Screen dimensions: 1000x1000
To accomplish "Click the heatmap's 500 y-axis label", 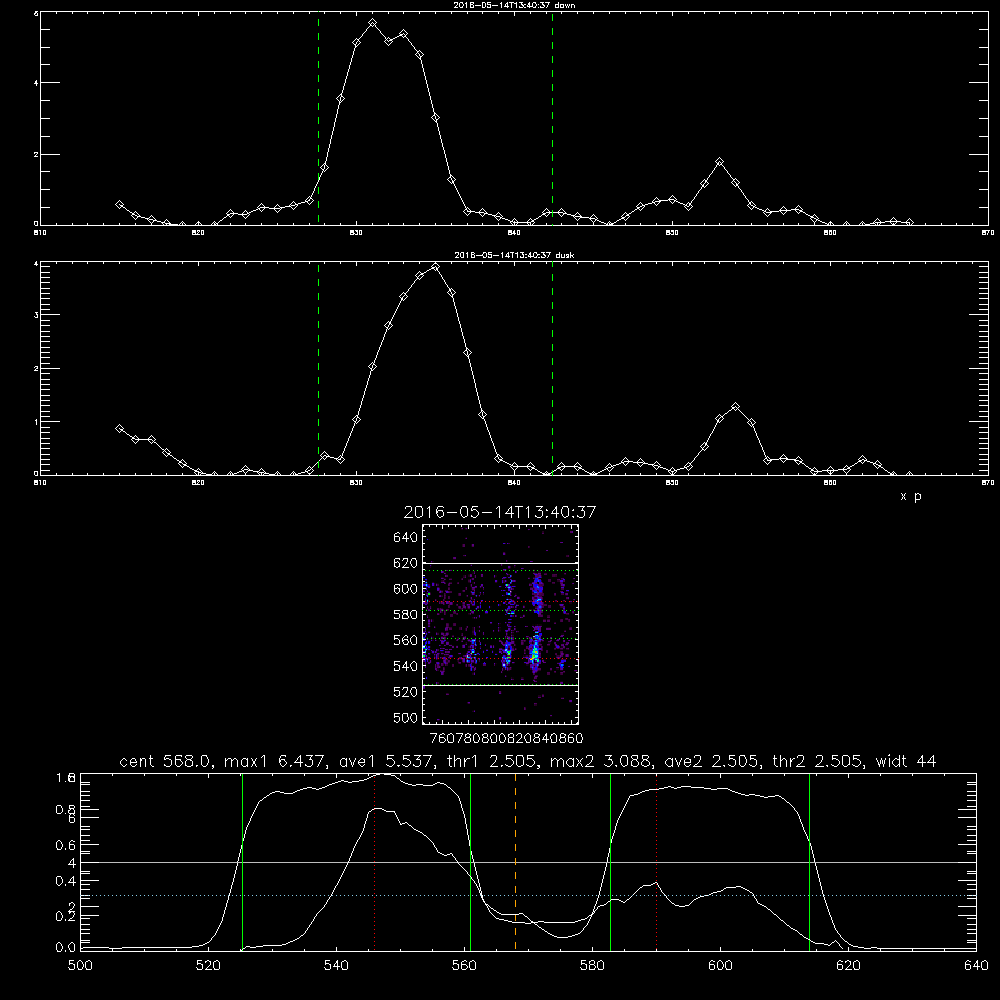I will click(x=406, y=717).
